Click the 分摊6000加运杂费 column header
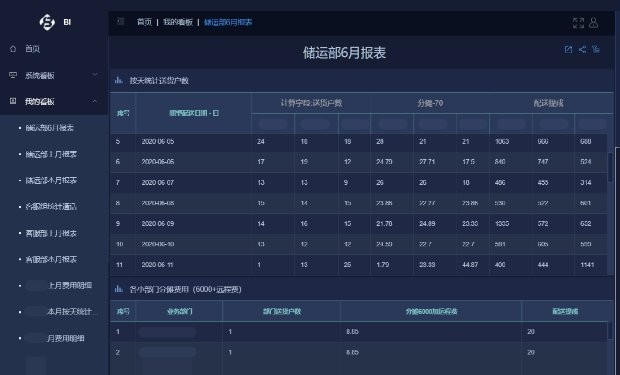This screenshot has height=375, width=620. click(x=431, y=311)
